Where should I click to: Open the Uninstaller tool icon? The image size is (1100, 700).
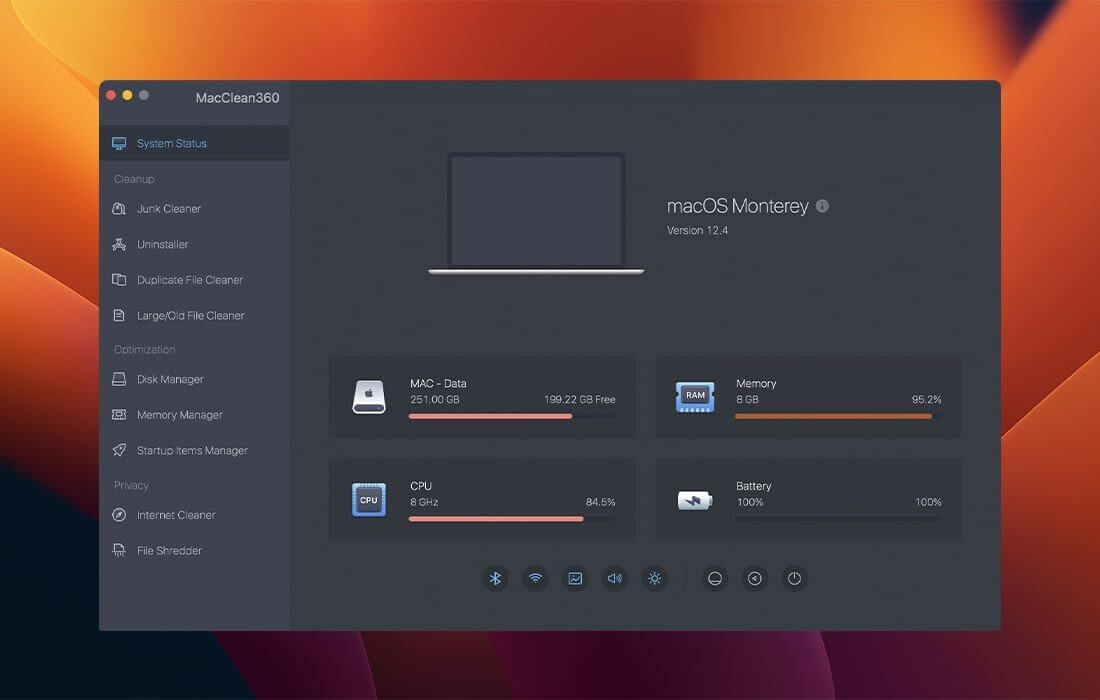click(x=120, y=244)
